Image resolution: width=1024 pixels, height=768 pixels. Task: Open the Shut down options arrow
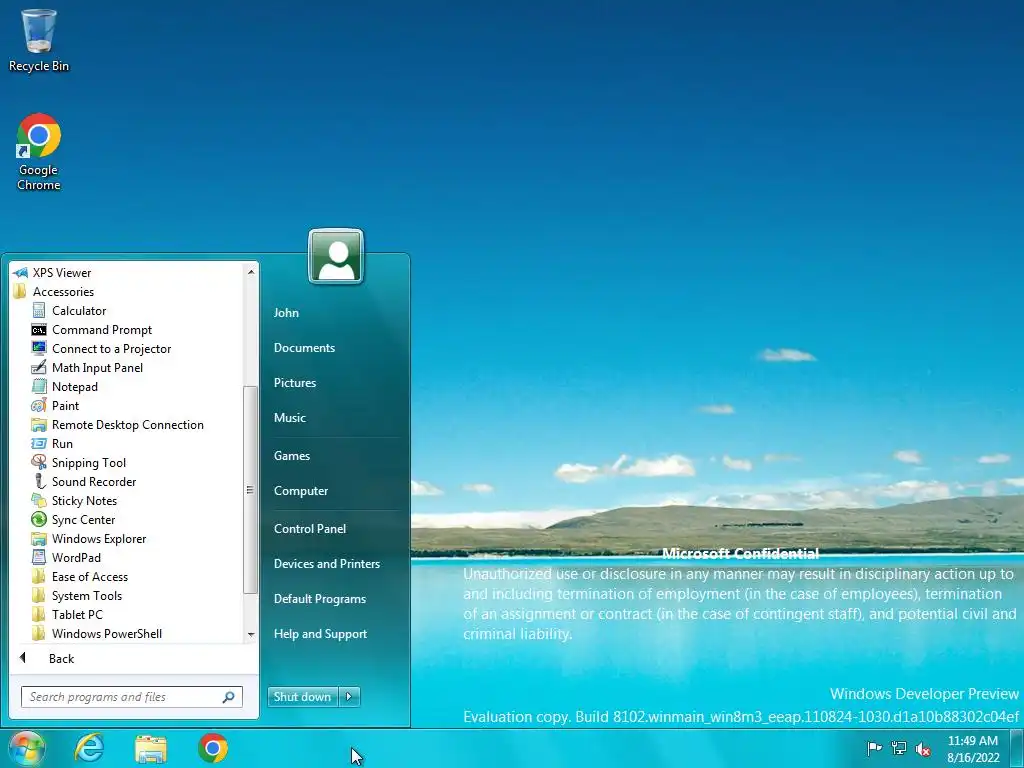349,697
